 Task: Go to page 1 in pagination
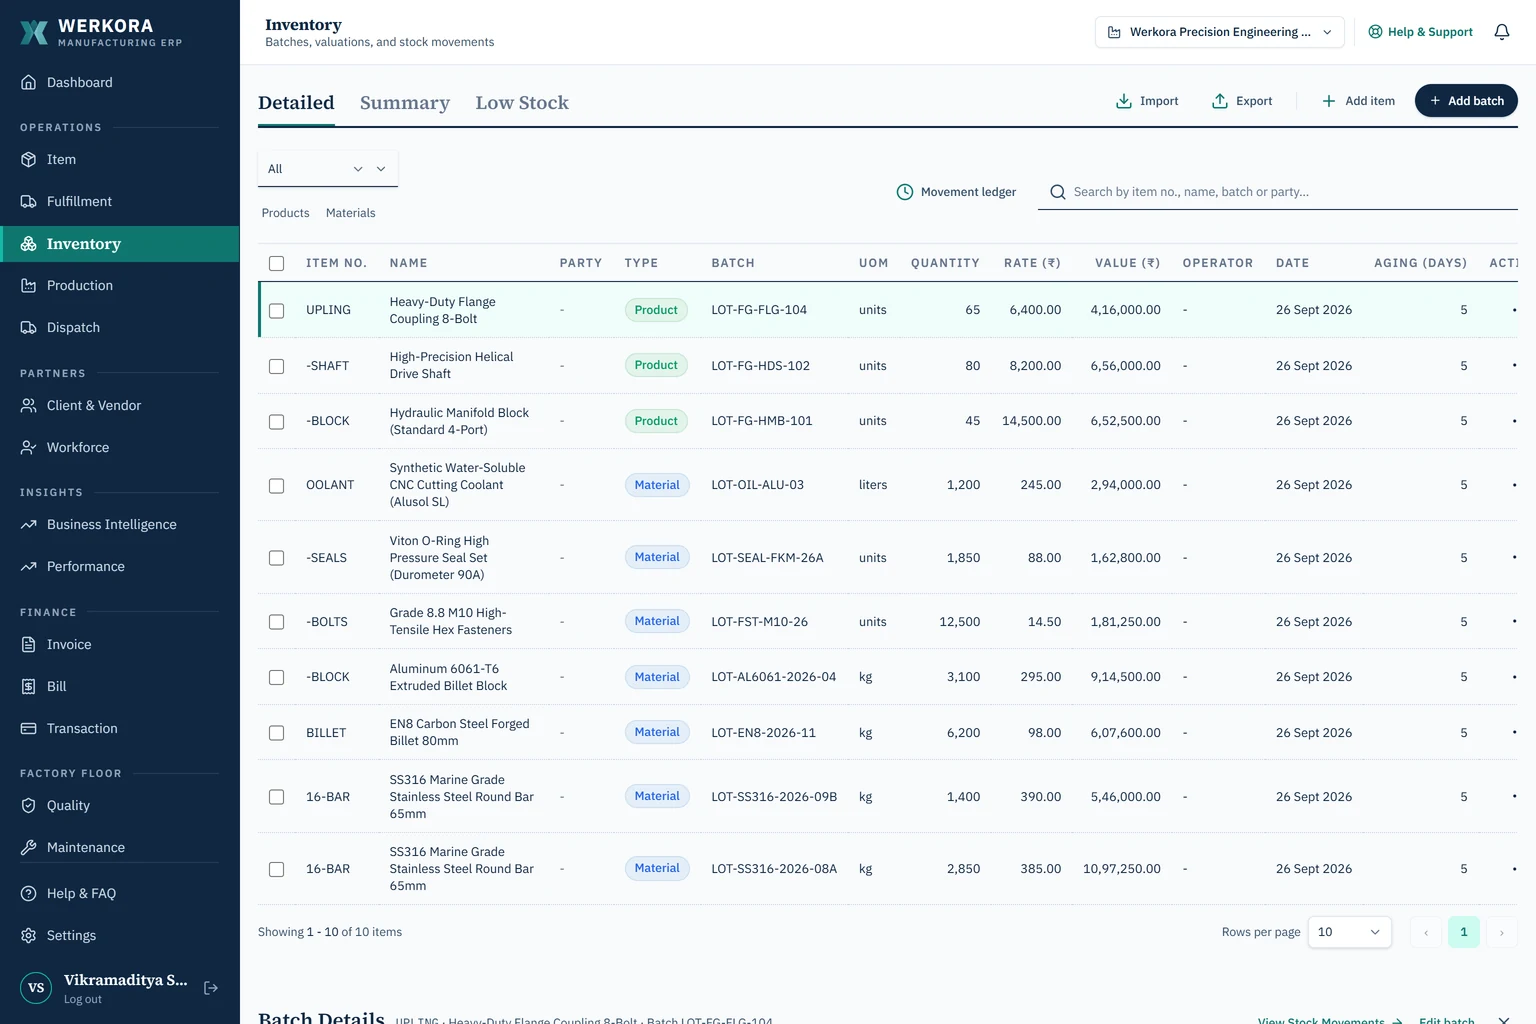(1464, 932)
